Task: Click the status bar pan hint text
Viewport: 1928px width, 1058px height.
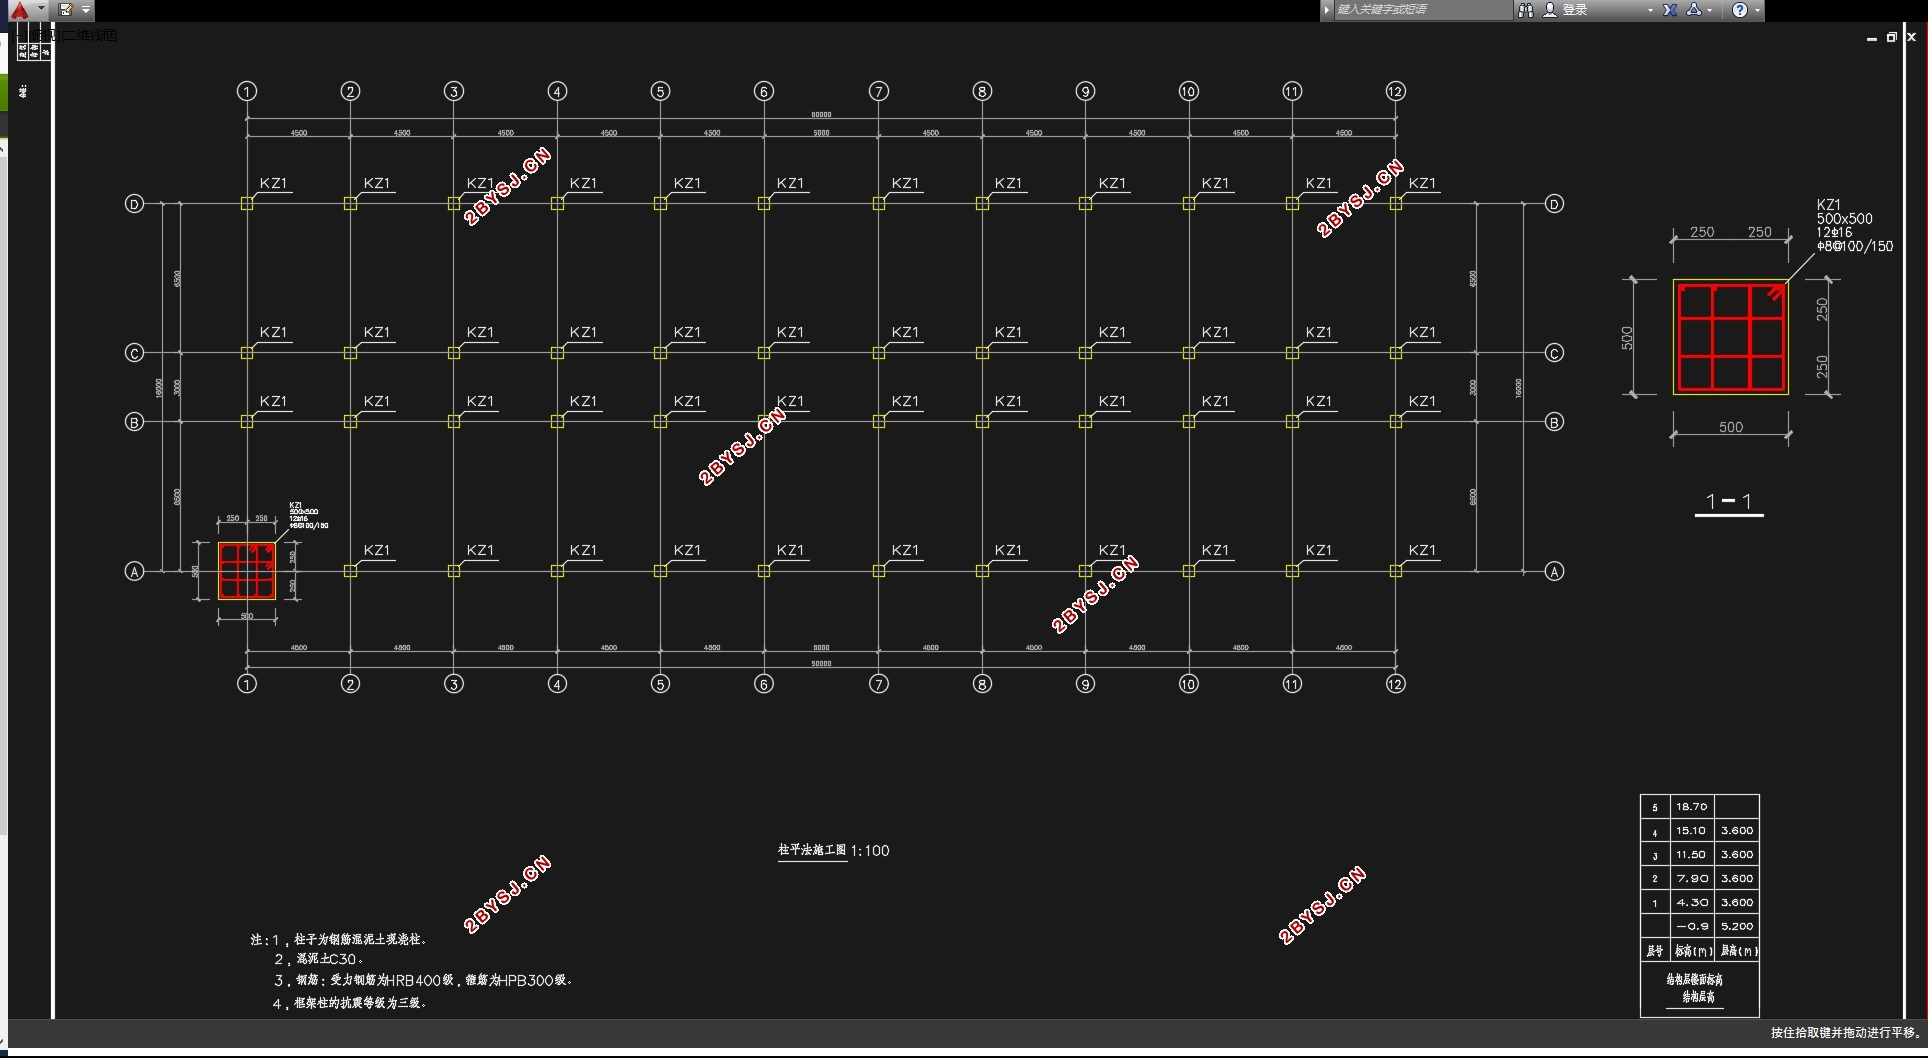Action: pyautogui.click(x=1846, y=1032)
